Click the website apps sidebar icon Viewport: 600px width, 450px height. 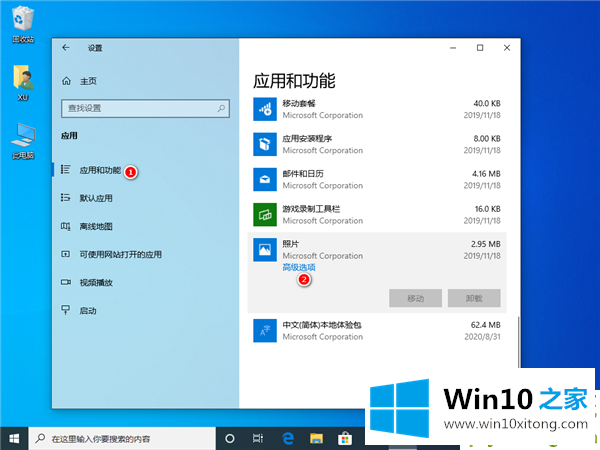pos(66,254)
